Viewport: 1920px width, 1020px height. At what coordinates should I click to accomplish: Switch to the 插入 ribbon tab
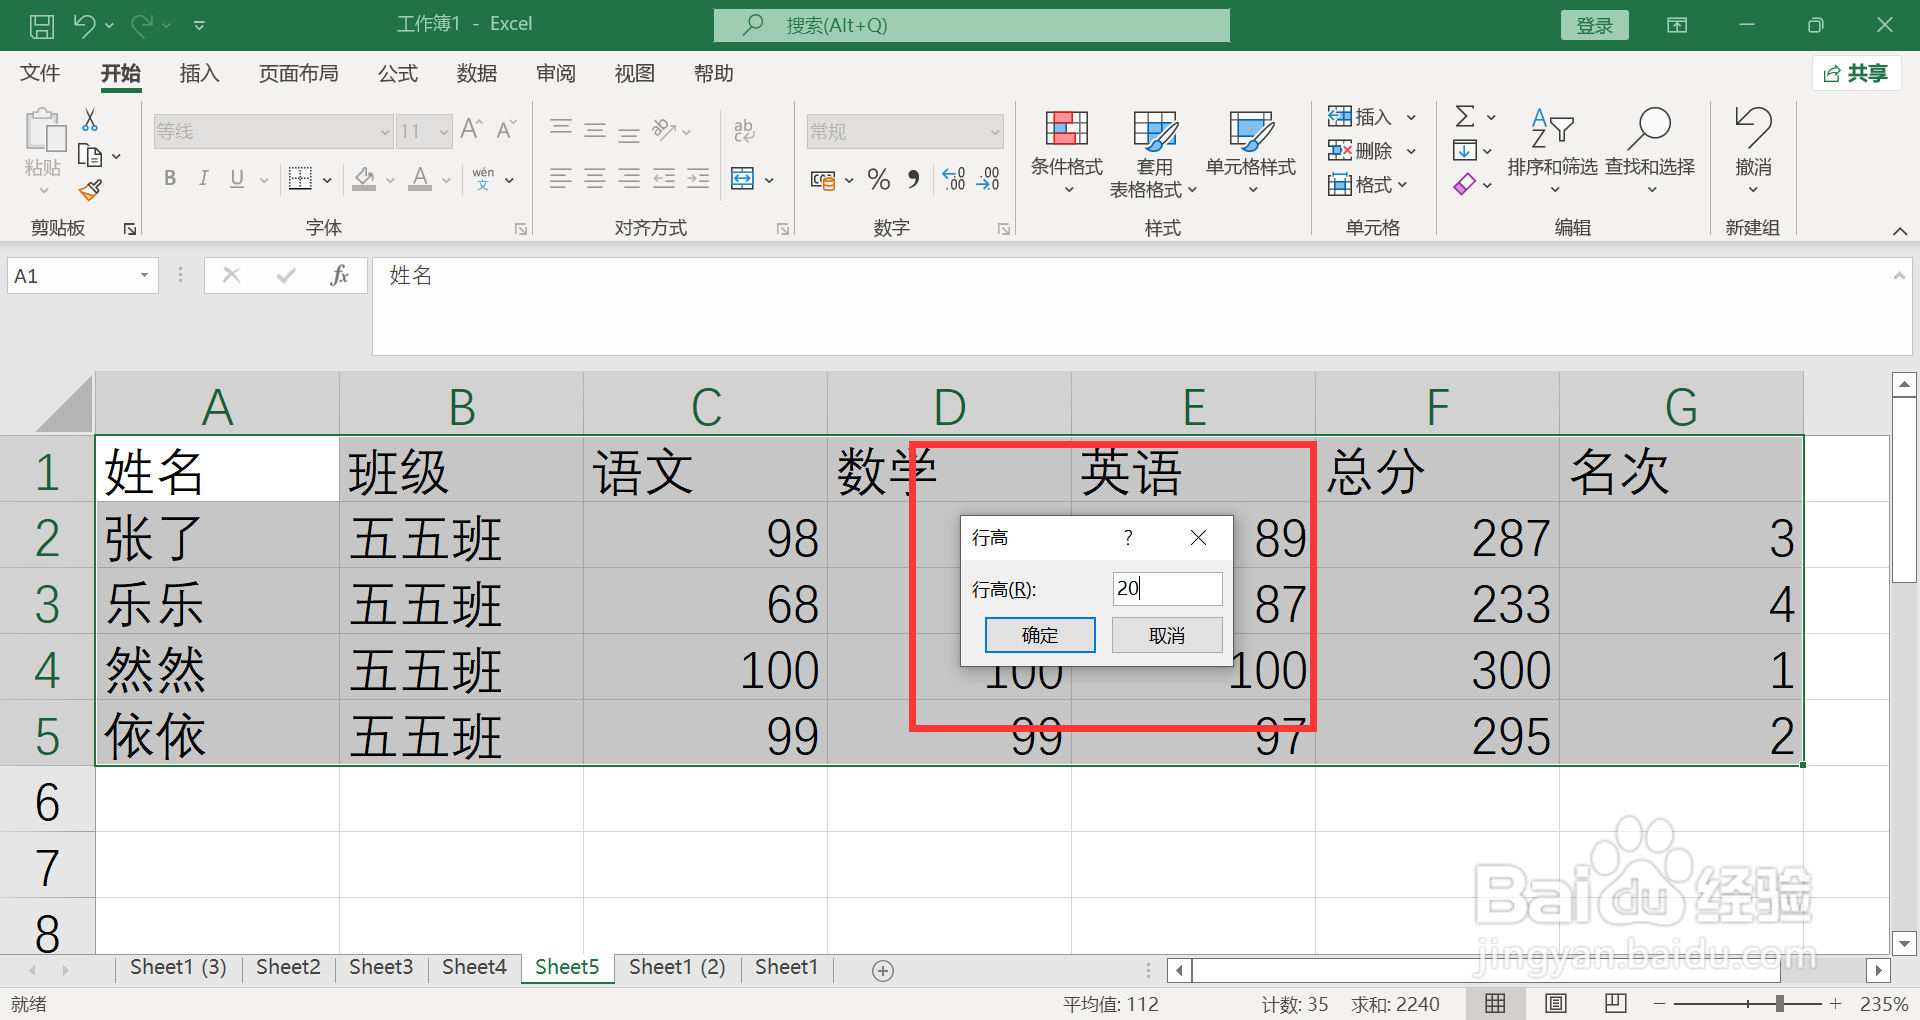[199, 74]
